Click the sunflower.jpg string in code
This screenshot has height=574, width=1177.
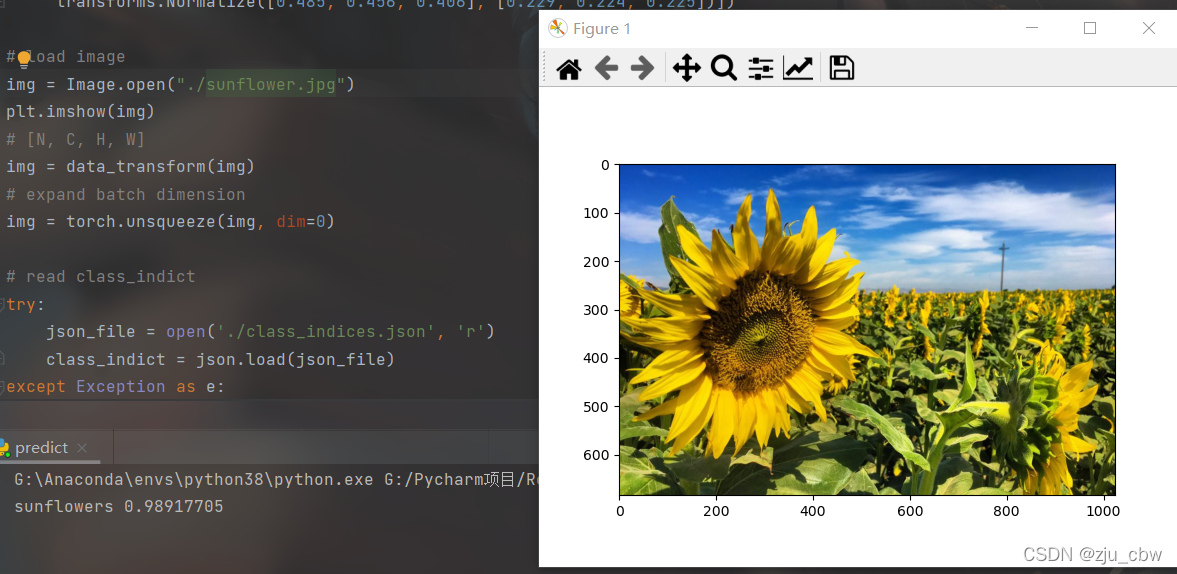[271, 84]
